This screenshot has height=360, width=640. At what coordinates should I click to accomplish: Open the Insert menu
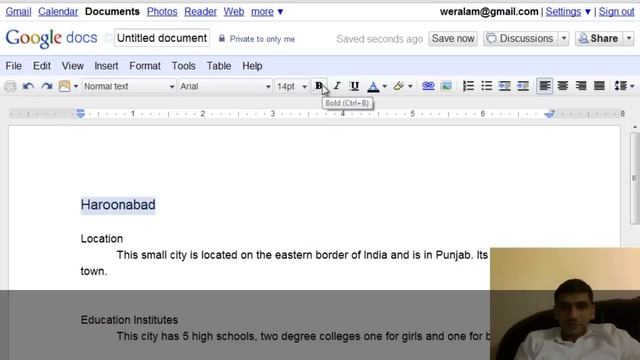click(x=106, y=66)
